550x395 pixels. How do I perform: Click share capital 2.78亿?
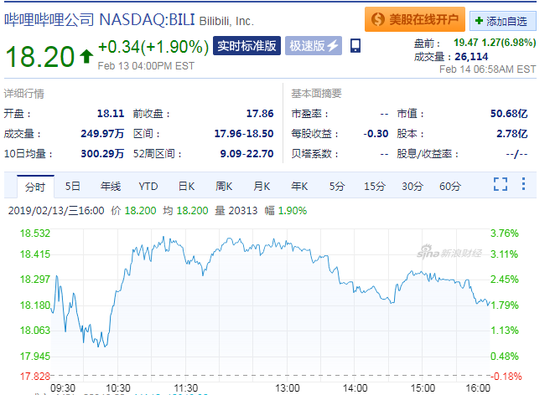pyautogui.click(x=512, y=134)
